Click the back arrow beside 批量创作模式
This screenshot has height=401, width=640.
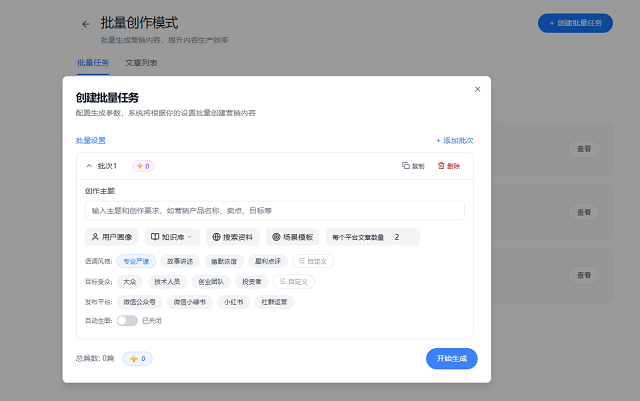coord(86,23)
